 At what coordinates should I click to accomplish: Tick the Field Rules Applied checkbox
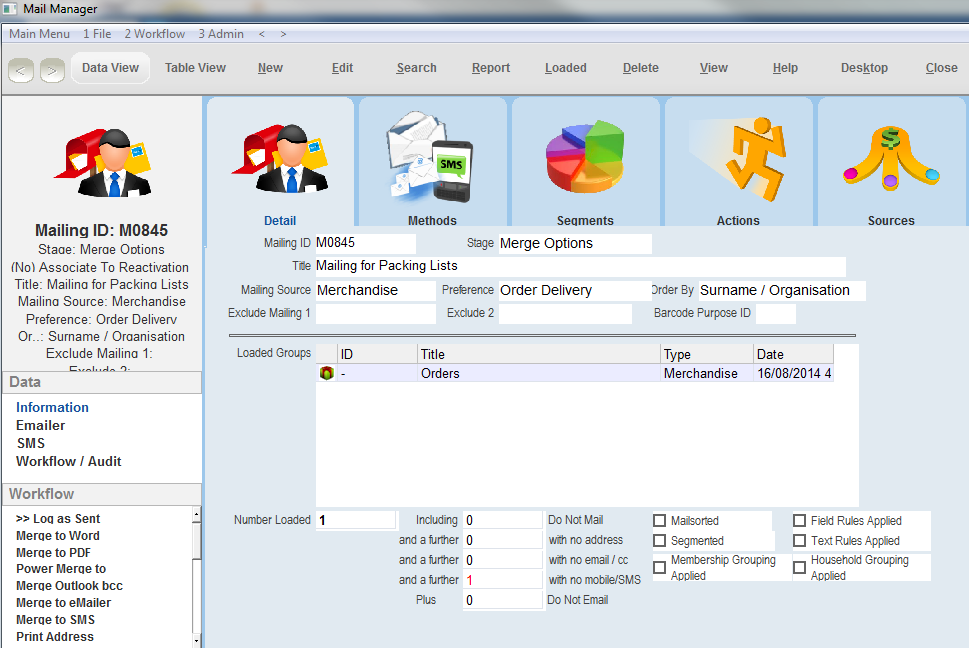[x=799, y=521]
